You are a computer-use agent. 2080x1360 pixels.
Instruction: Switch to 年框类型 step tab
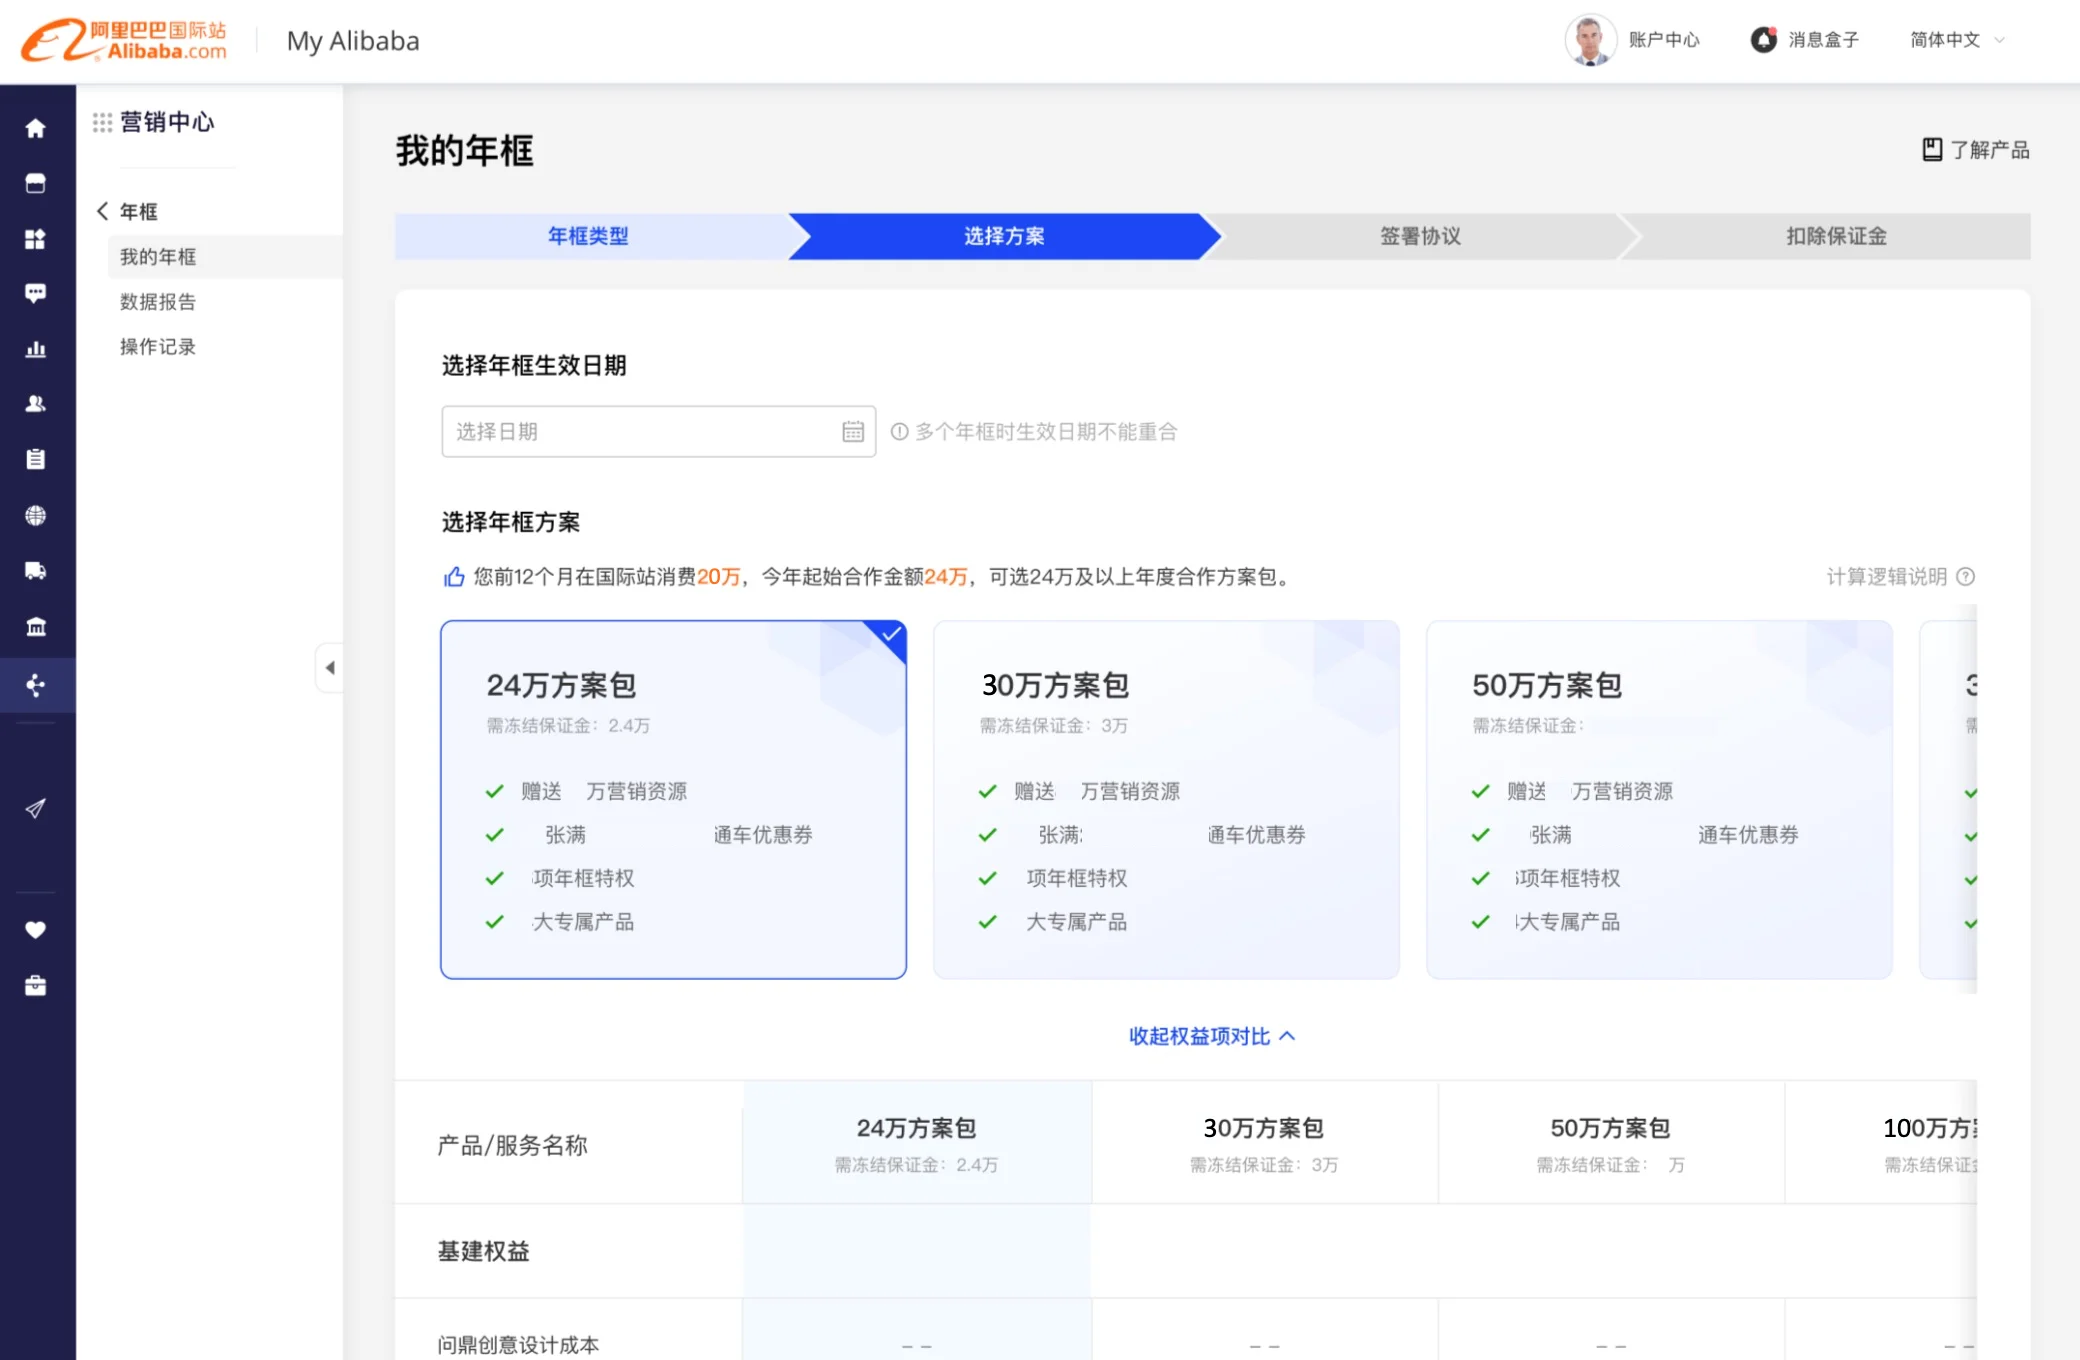588,236
